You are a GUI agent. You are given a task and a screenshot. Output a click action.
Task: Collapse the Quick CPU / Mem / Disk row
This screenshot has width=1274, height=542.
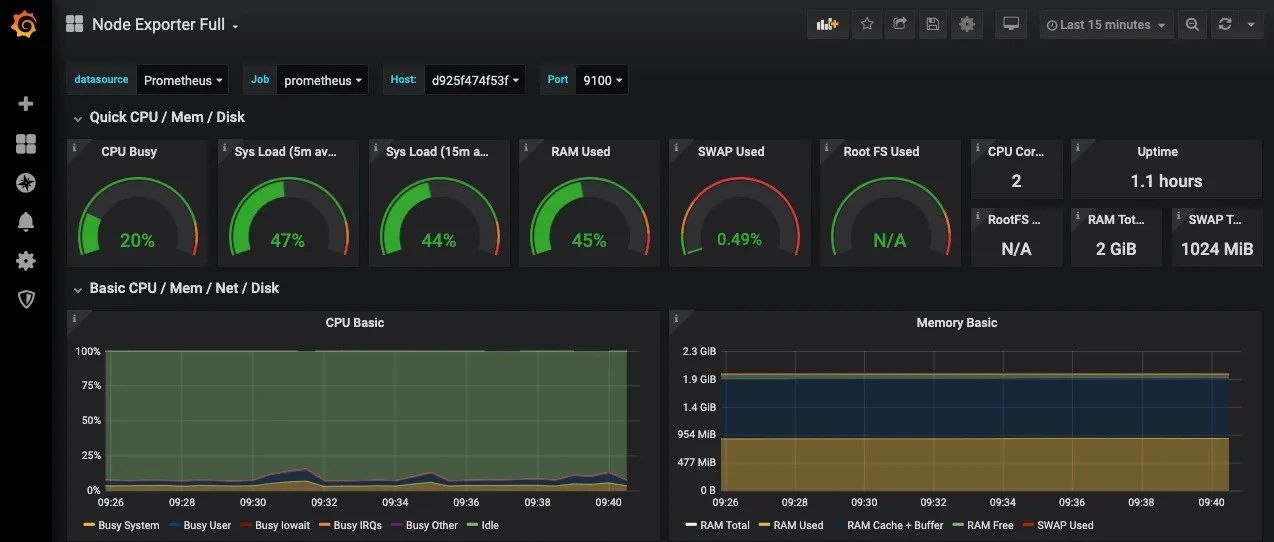158,117
